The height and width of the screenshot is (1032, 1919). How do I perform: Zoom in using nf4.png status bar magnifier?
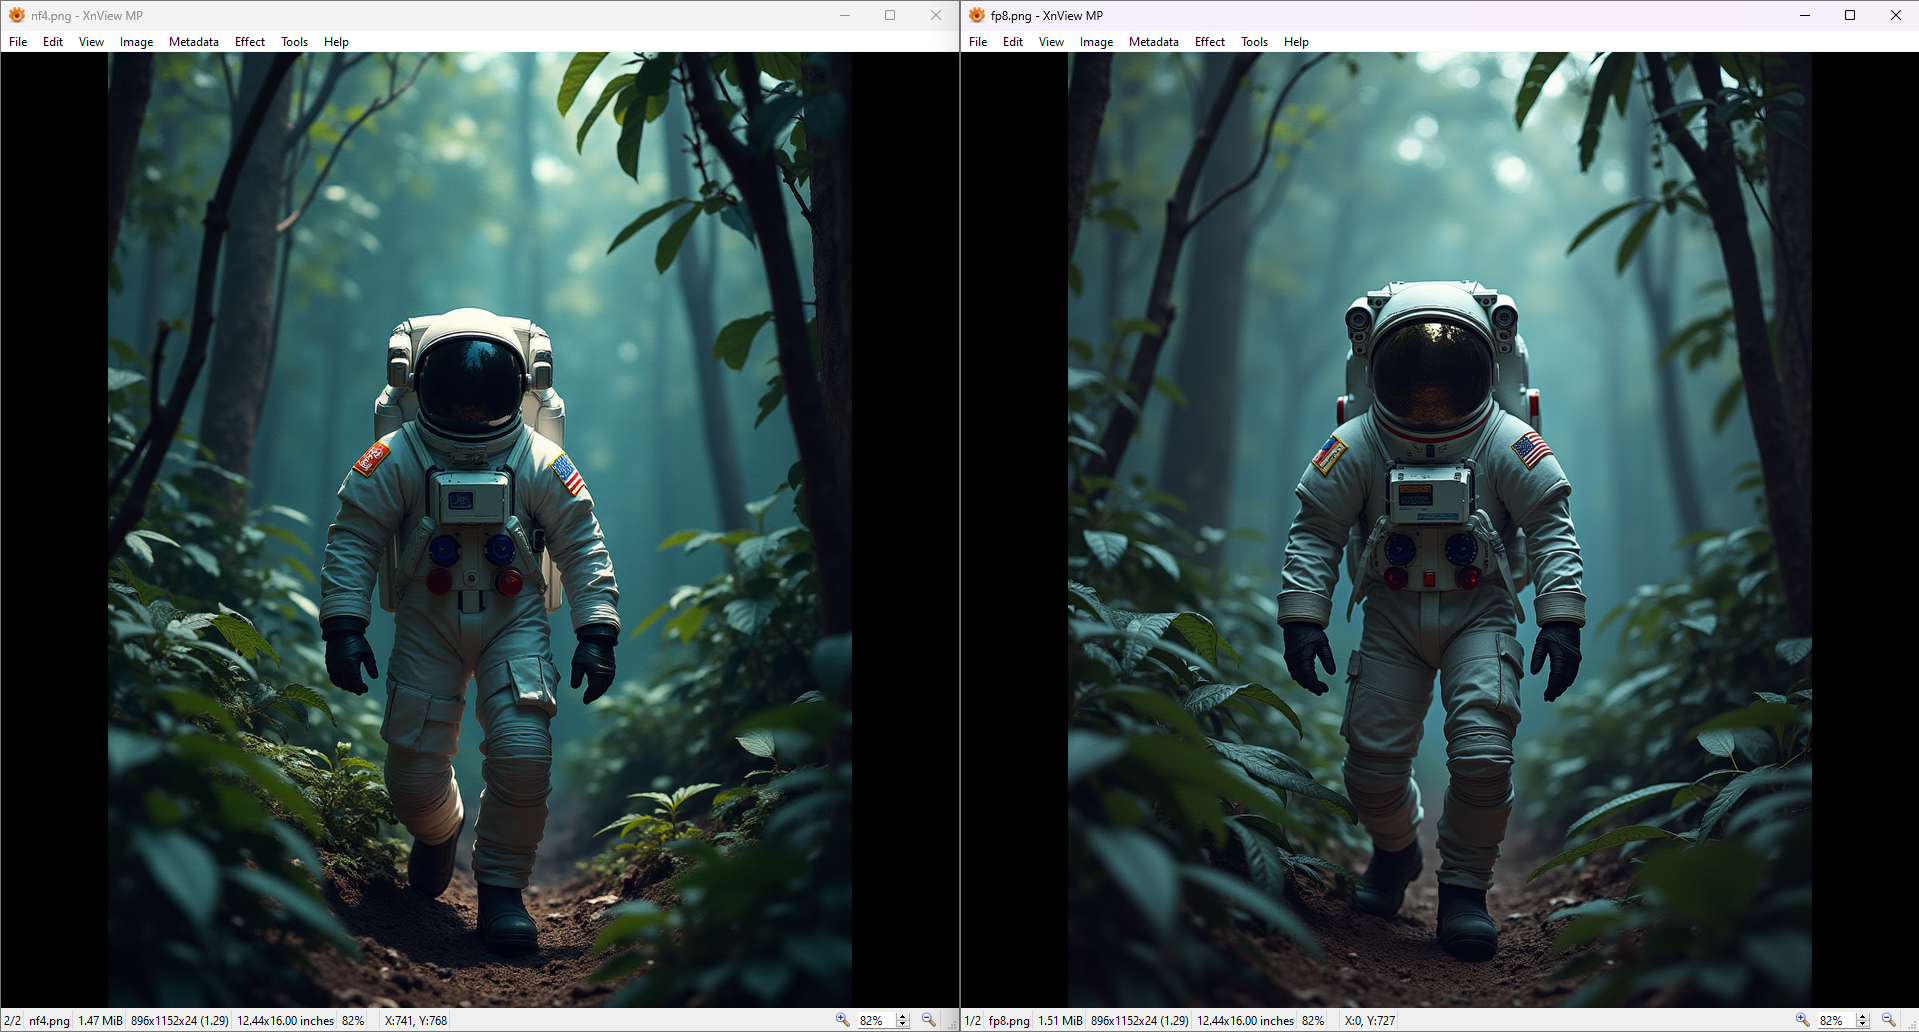pyautogui.click(x=842, y=1020)
